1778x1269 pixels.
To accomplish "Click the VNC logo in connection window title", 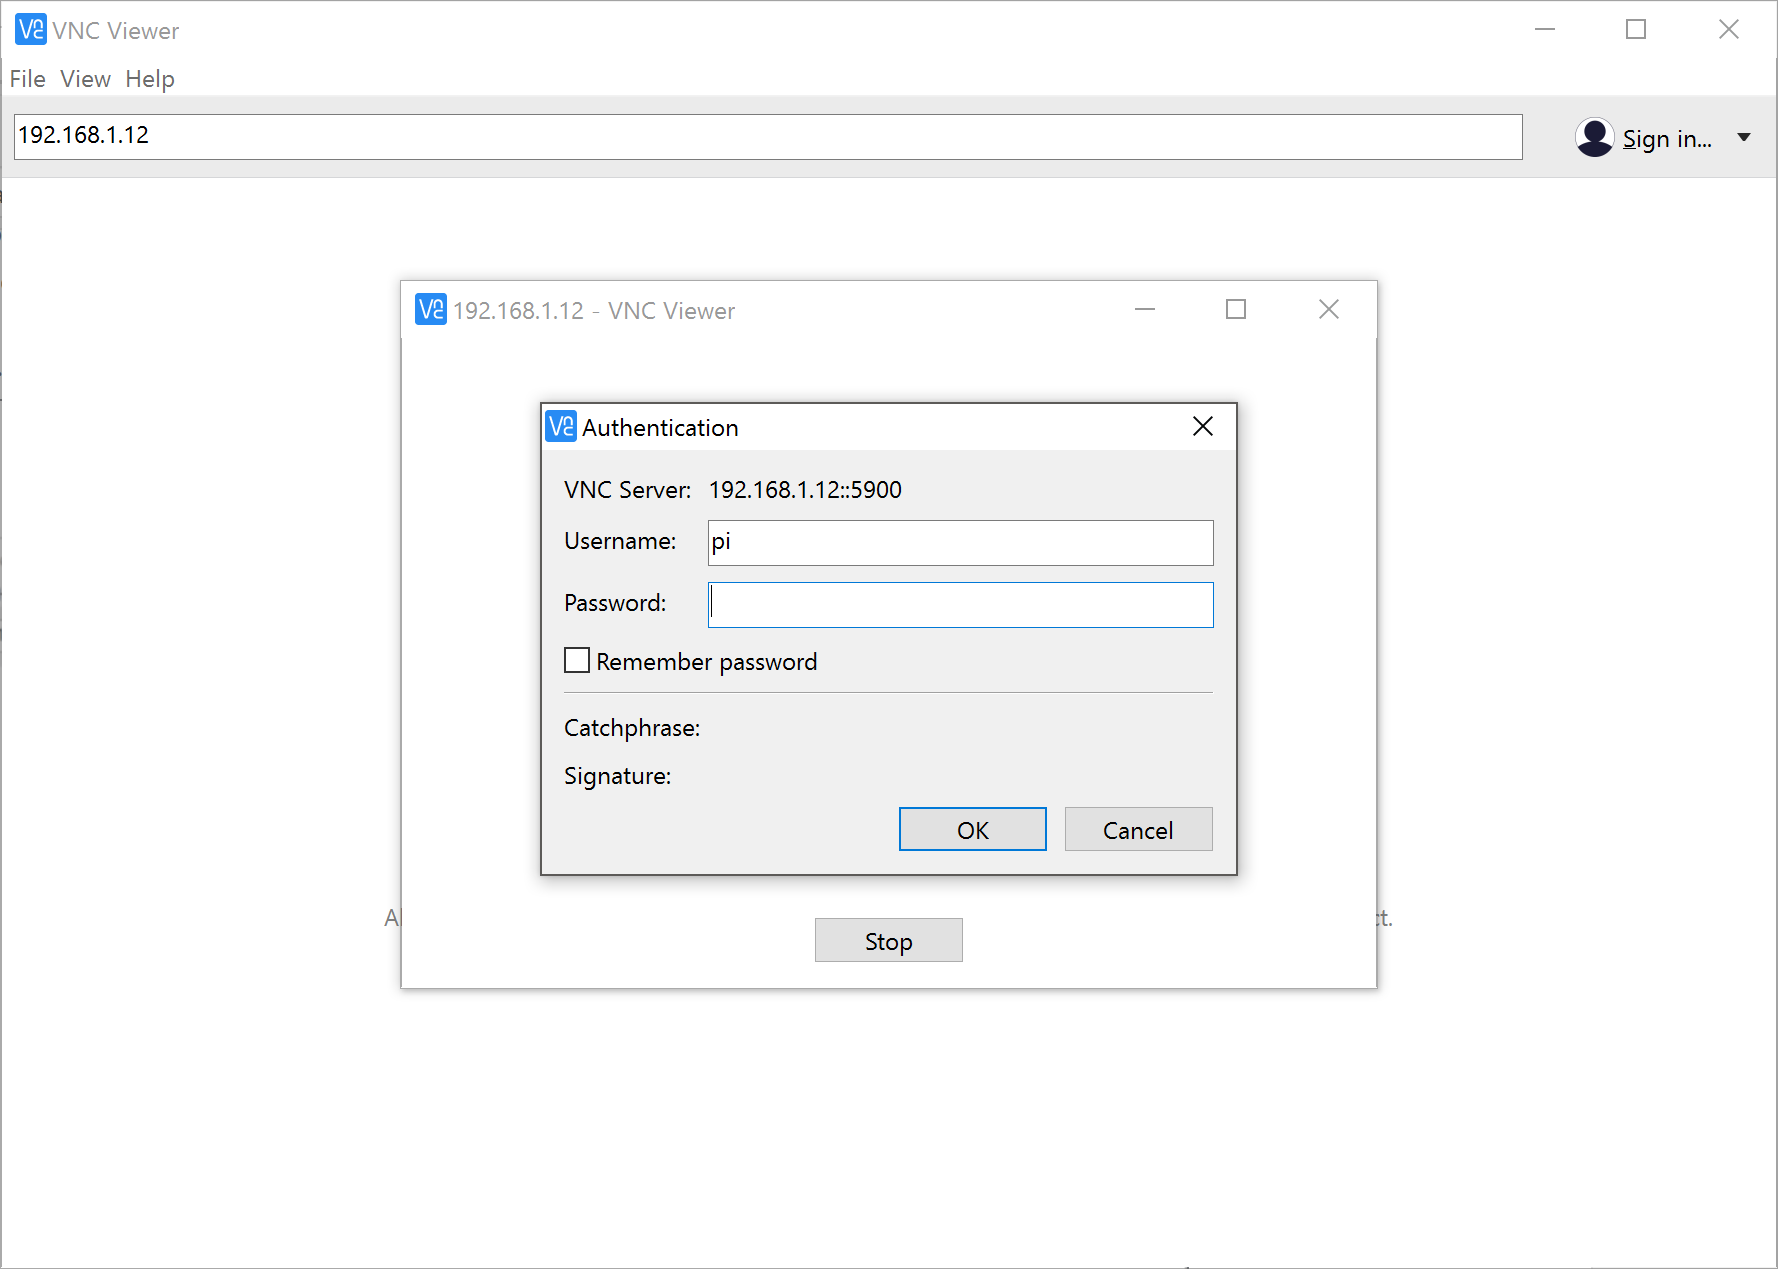I will point(431,310).
